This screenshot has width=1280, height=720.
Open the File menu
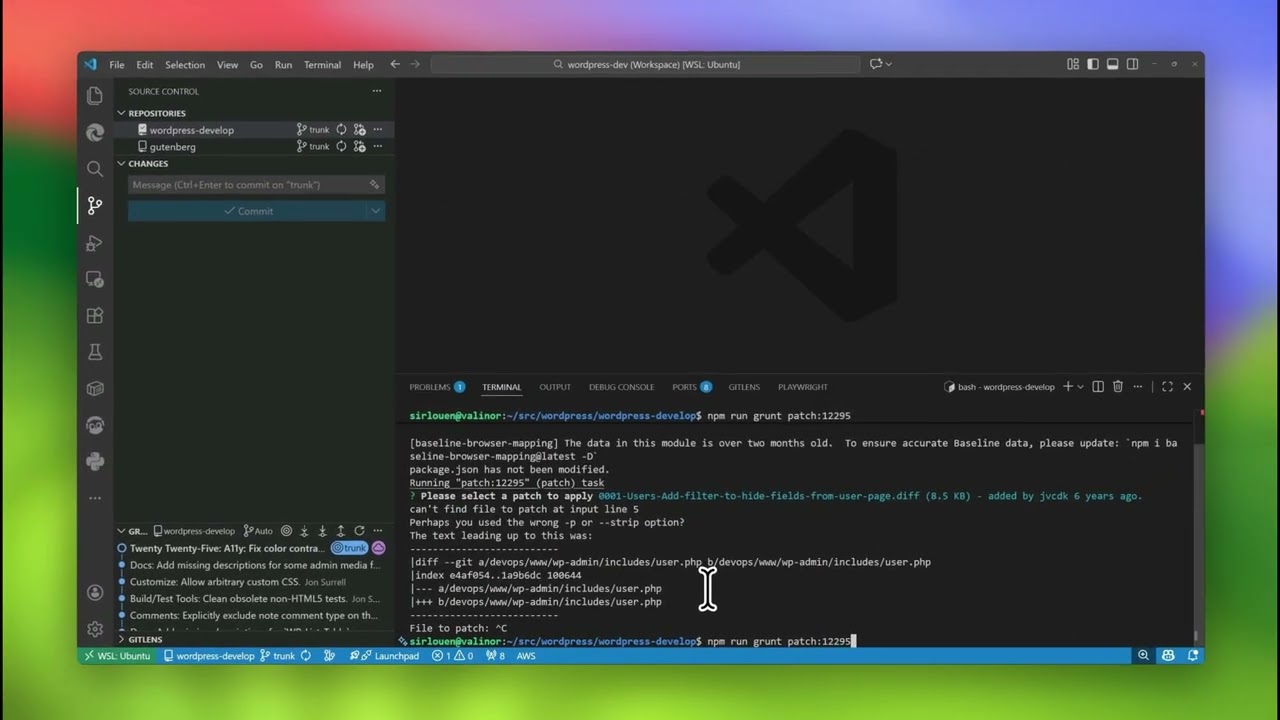coord(117,65)
